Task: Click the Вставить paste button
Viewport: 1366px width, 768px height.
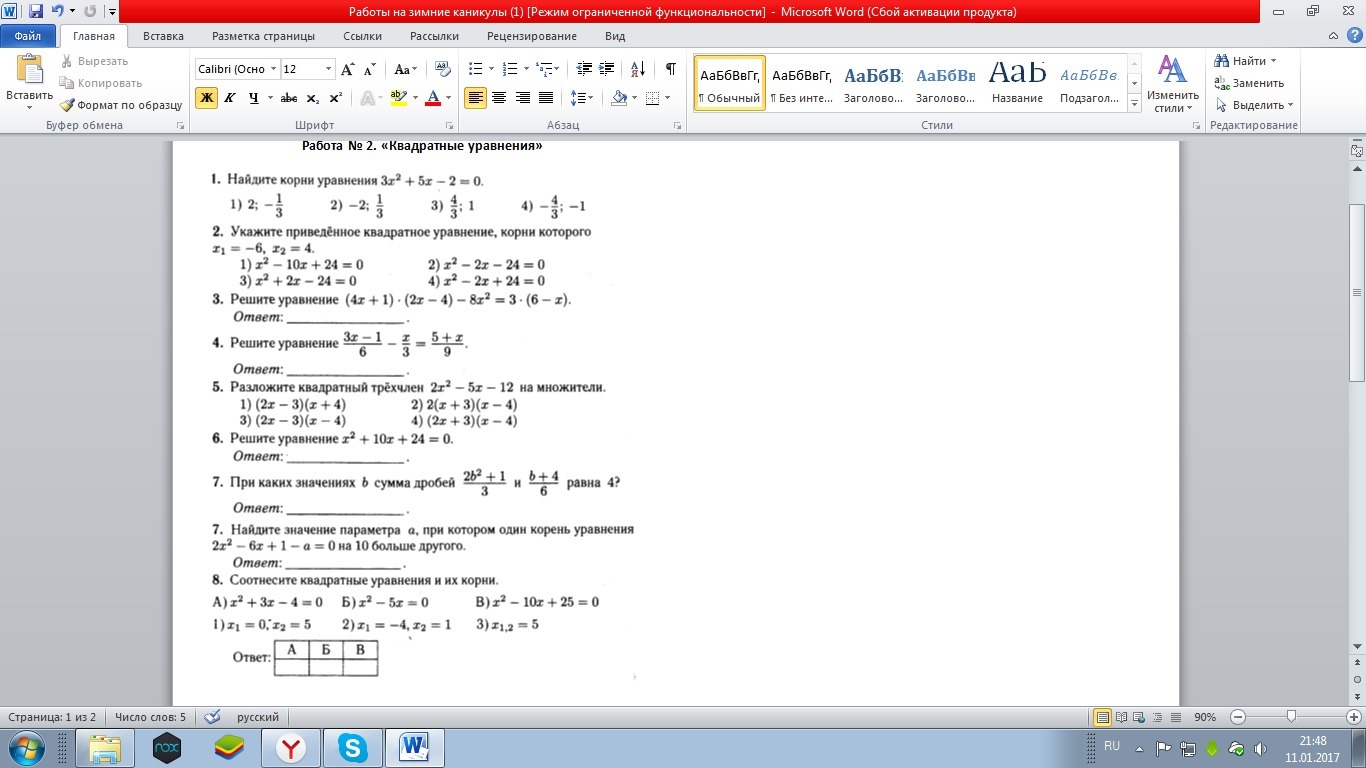Action: (29, 83)
